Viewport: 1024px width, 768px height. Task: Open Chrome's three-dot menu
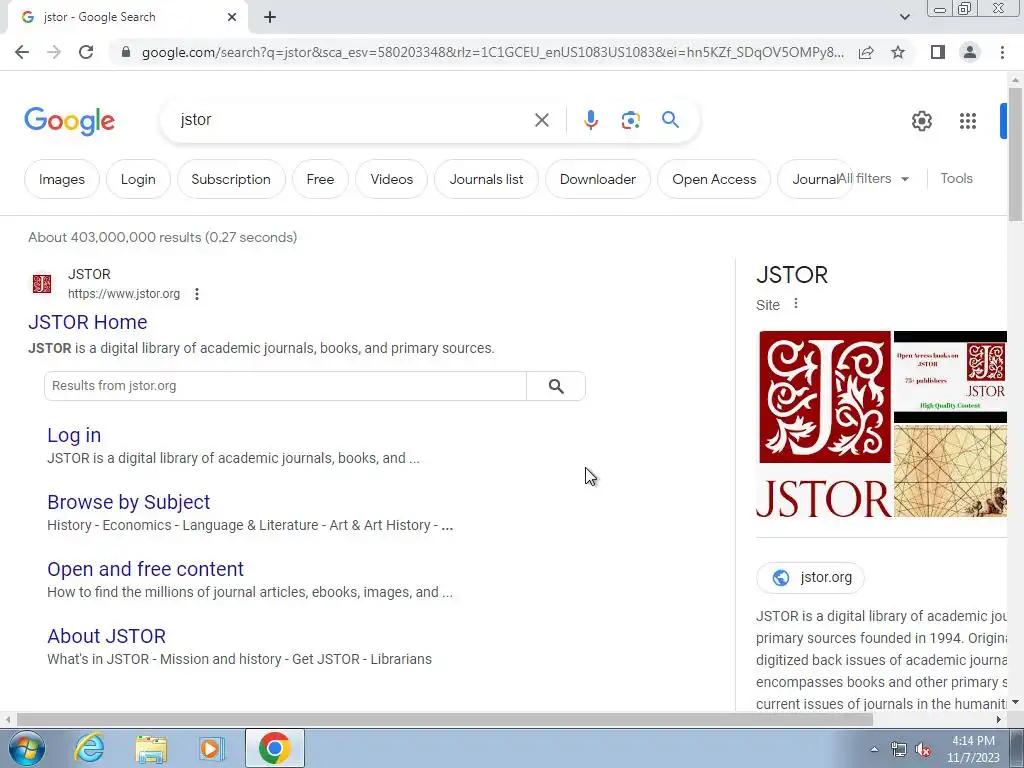tap(1002, 52)
